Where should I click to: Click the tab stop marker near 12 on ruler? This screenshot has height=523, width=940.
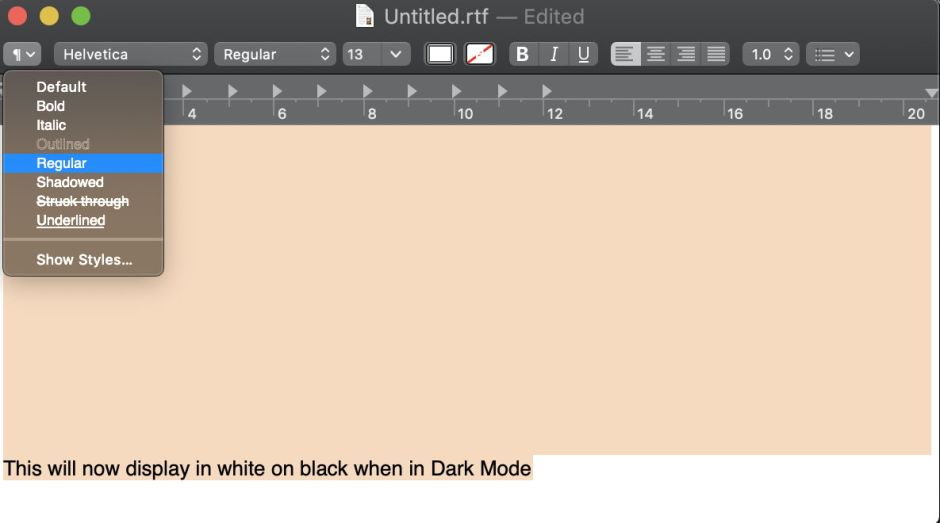coord(547,91)
